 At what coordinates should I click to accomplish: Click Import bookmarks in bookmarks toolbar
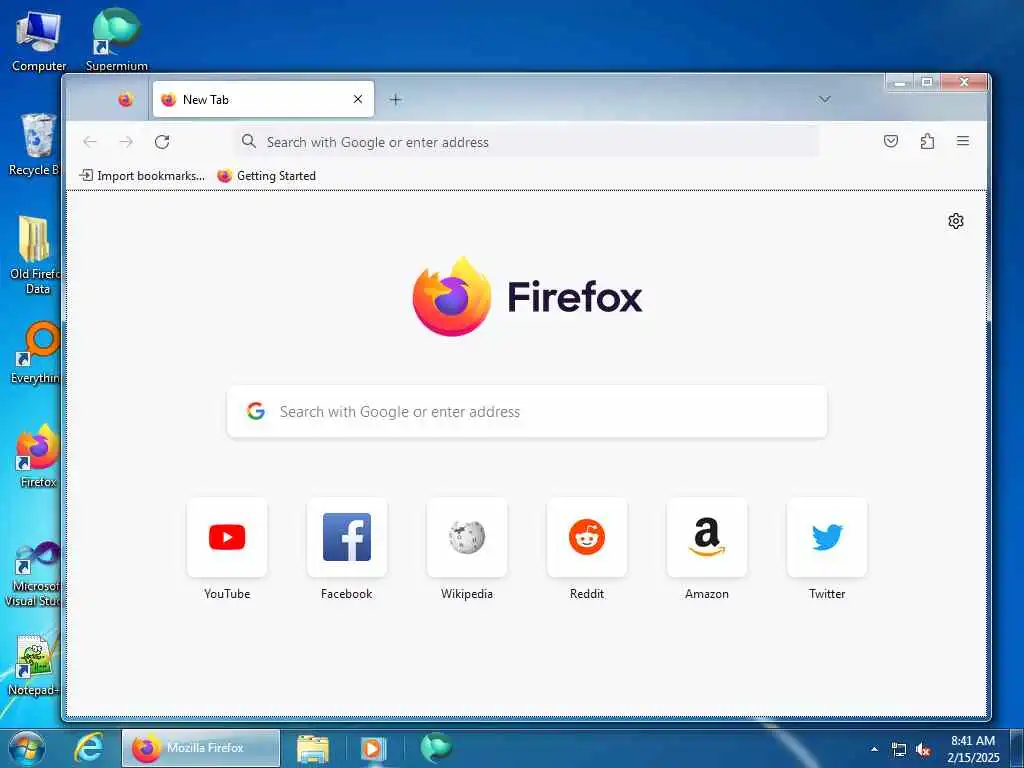point(142,176)
